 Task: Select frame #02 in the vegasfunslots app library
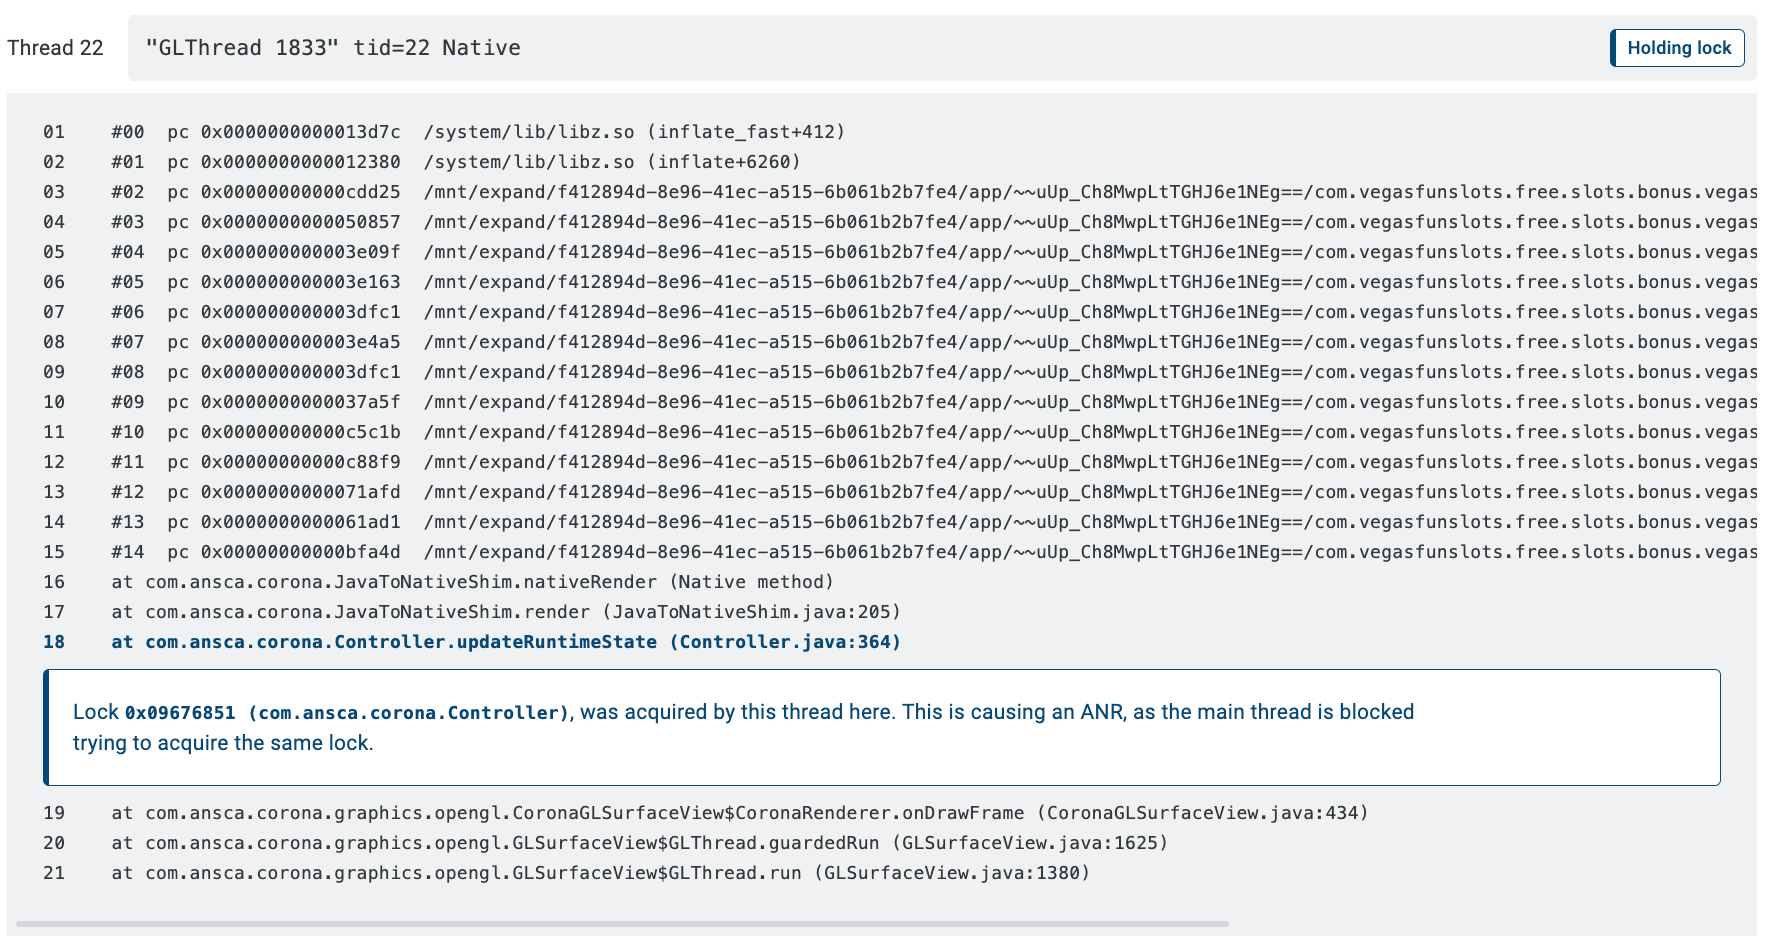pos(700,191)
